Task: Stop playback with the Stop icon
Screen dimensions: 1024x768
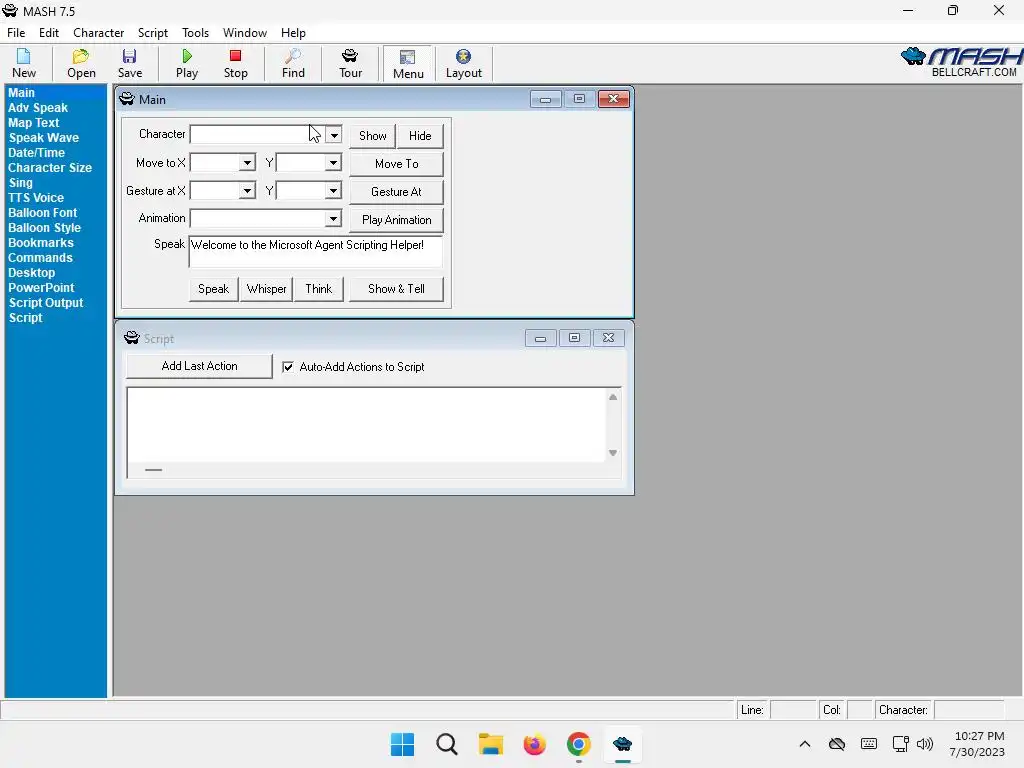Action: (x=235, y=63)
